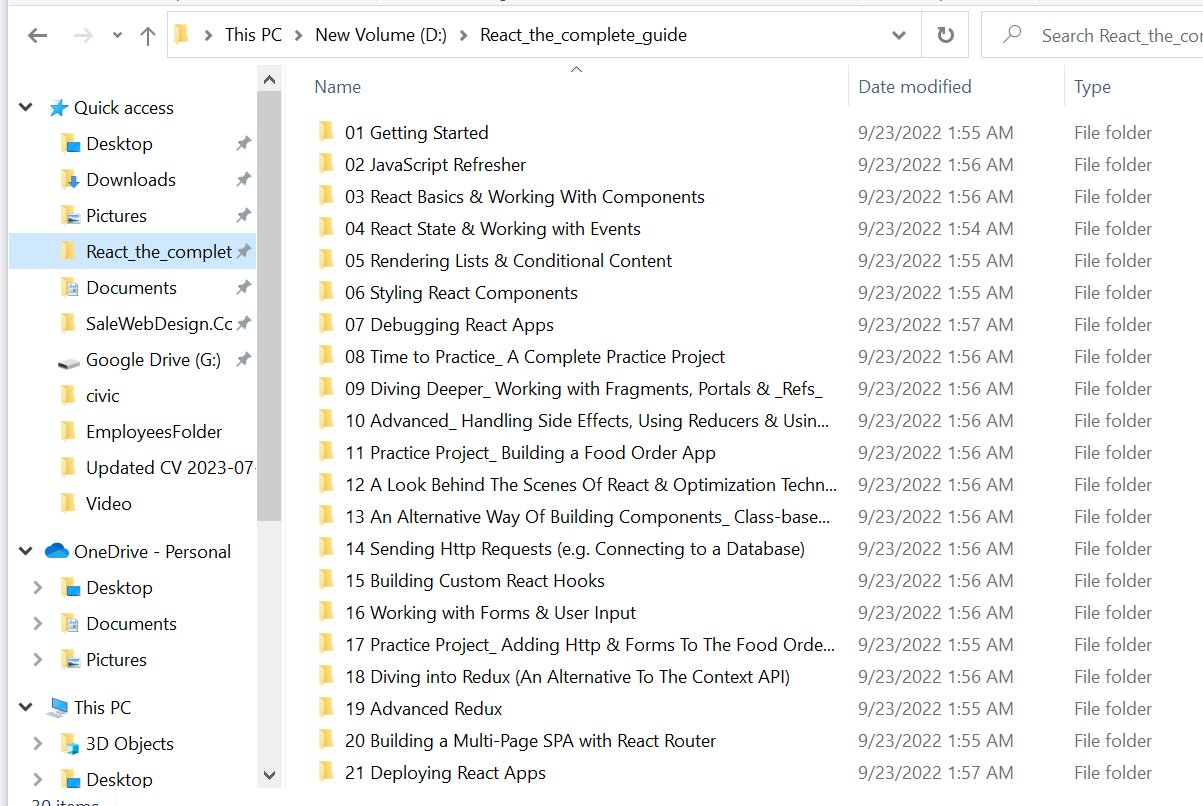This screenshot has height=806, width=1203.
Task: Expand Pictures under OneDrive - Personal
Action: [38, 660]
